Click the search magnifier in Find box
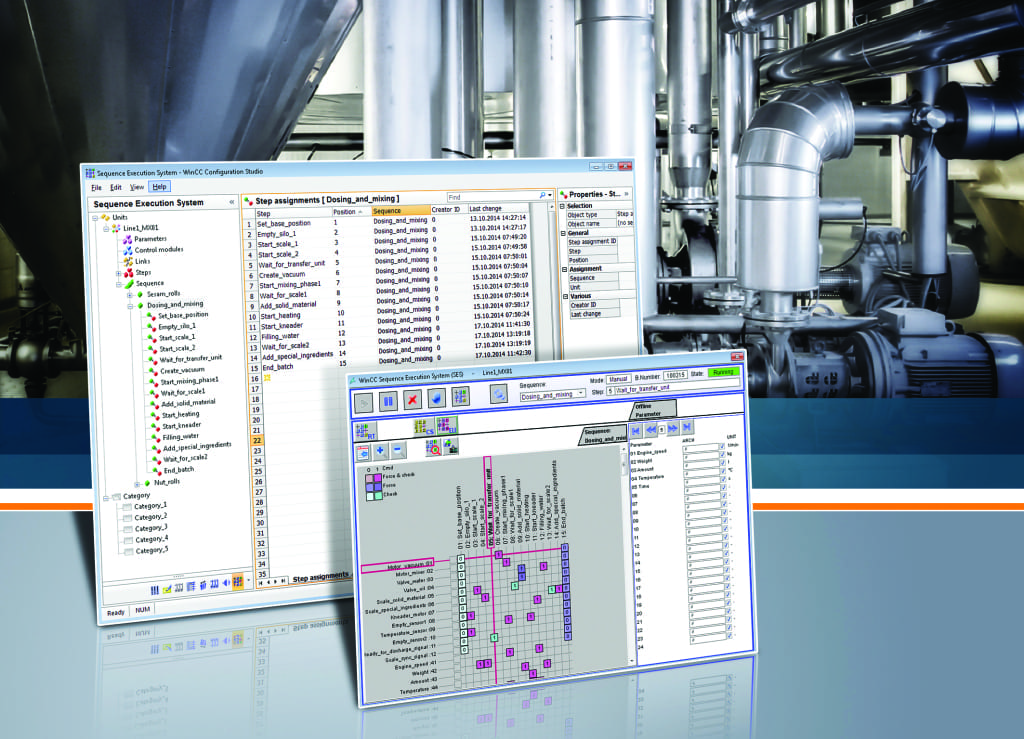This screenshot has width=1024, height=739. (542, 195)
